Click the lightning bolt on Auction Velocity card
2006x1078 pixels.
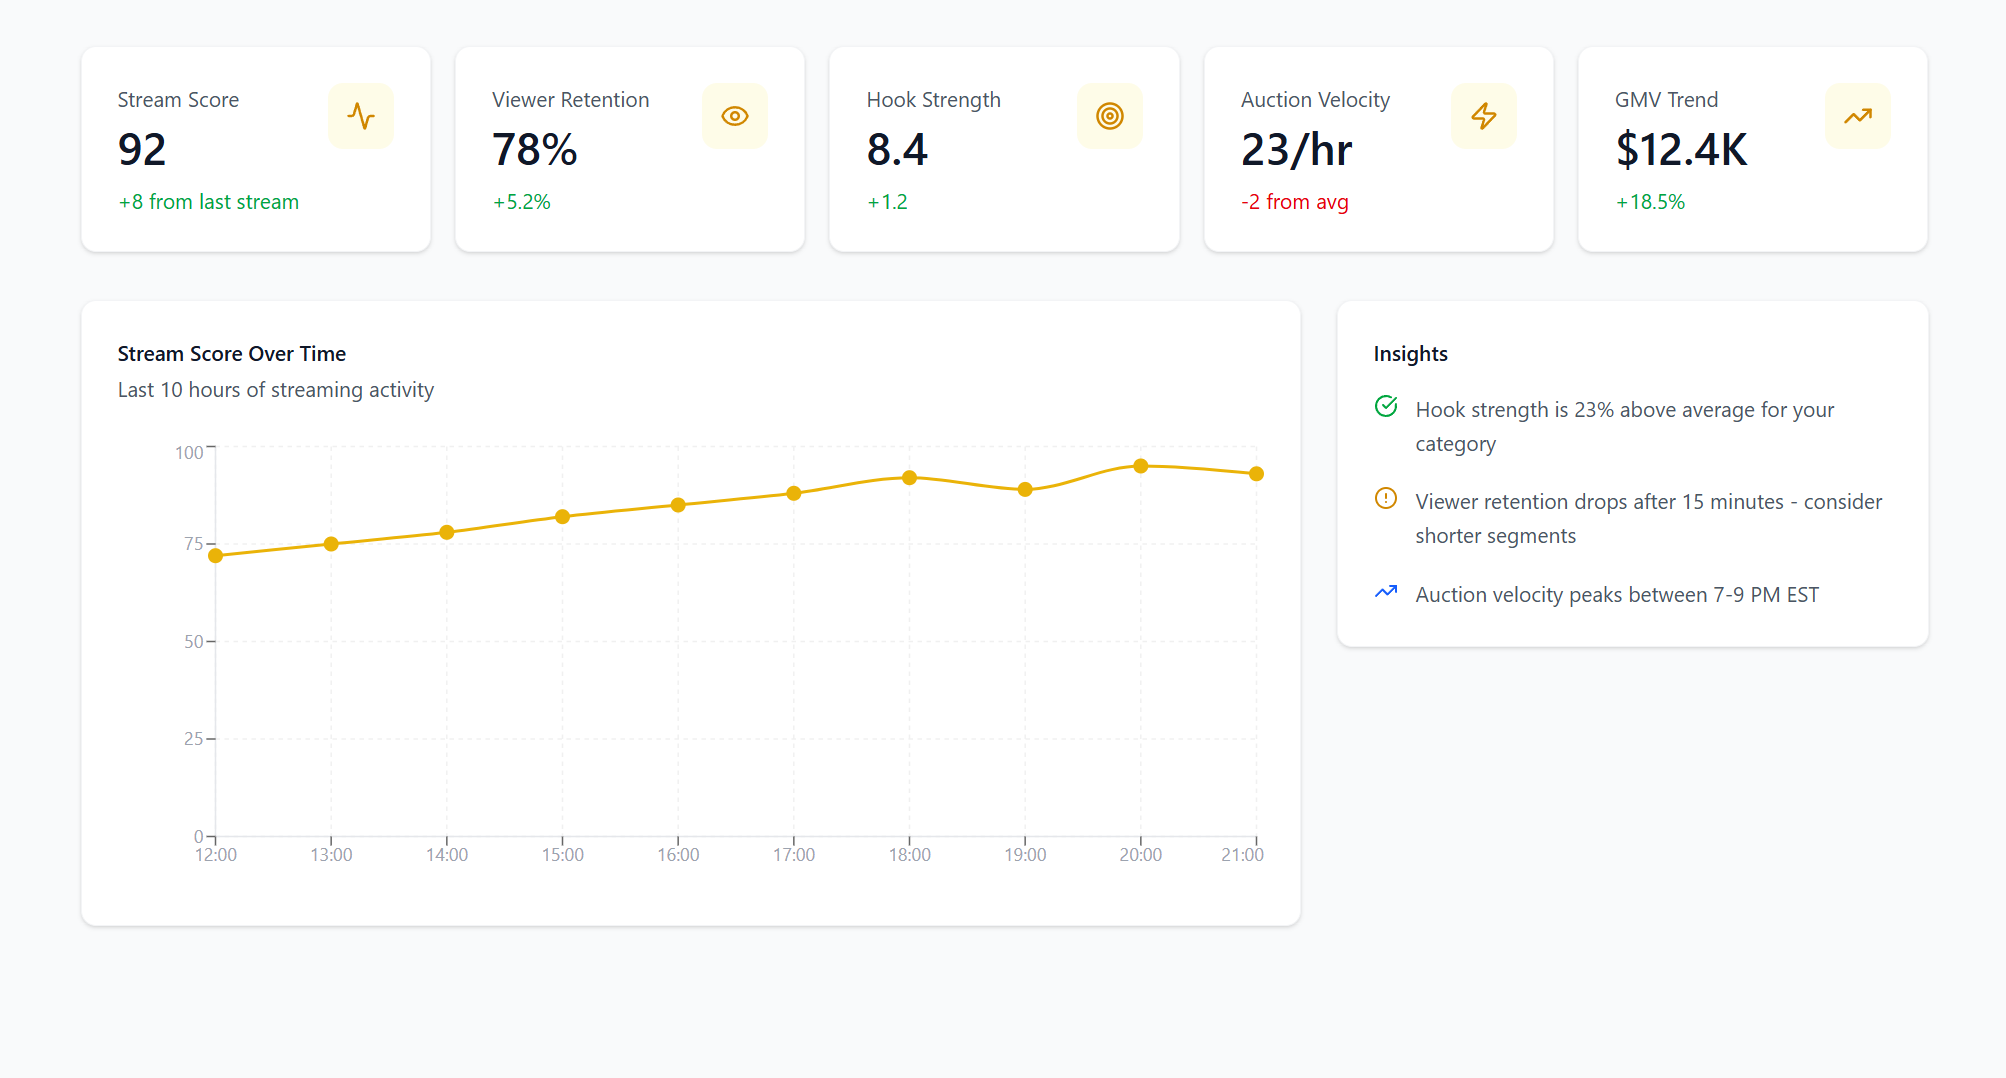1484,116
